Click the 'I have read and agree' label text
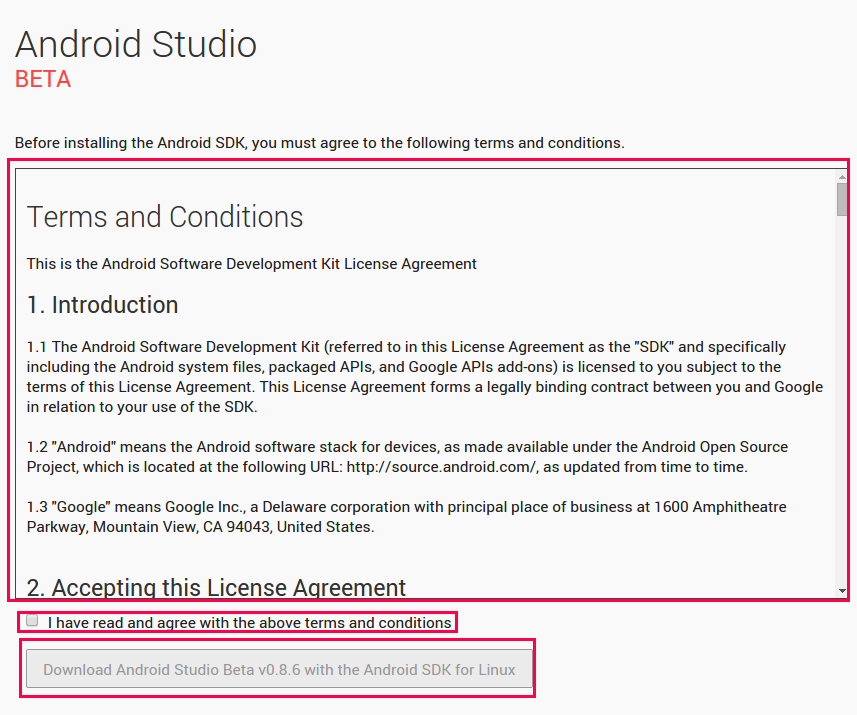 tap(249, 623)
